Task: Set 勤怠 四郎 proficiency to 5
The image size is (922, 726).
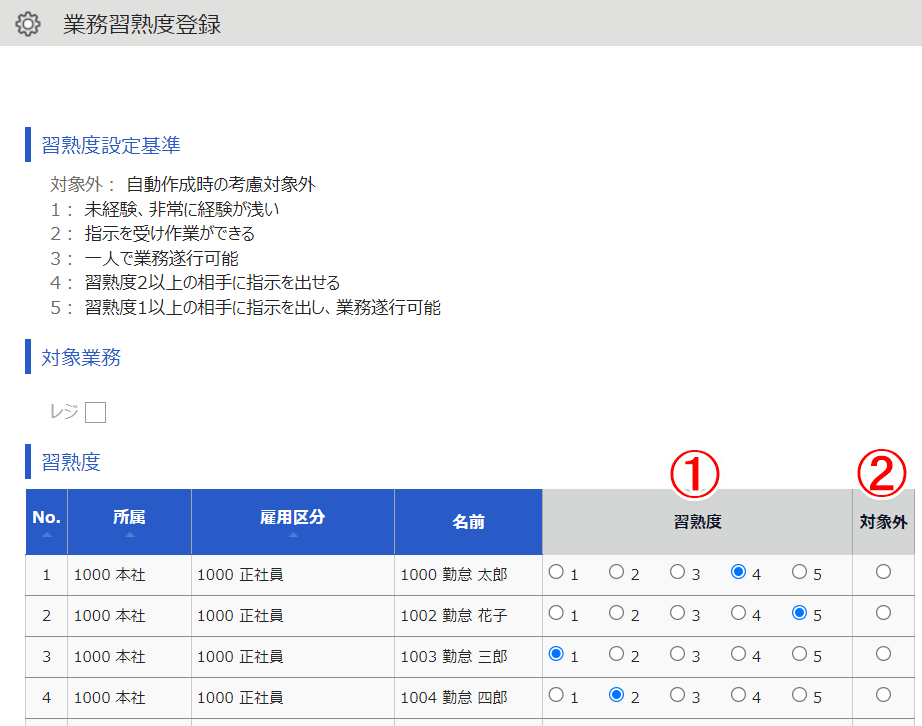Action: [x=799, y=695]
